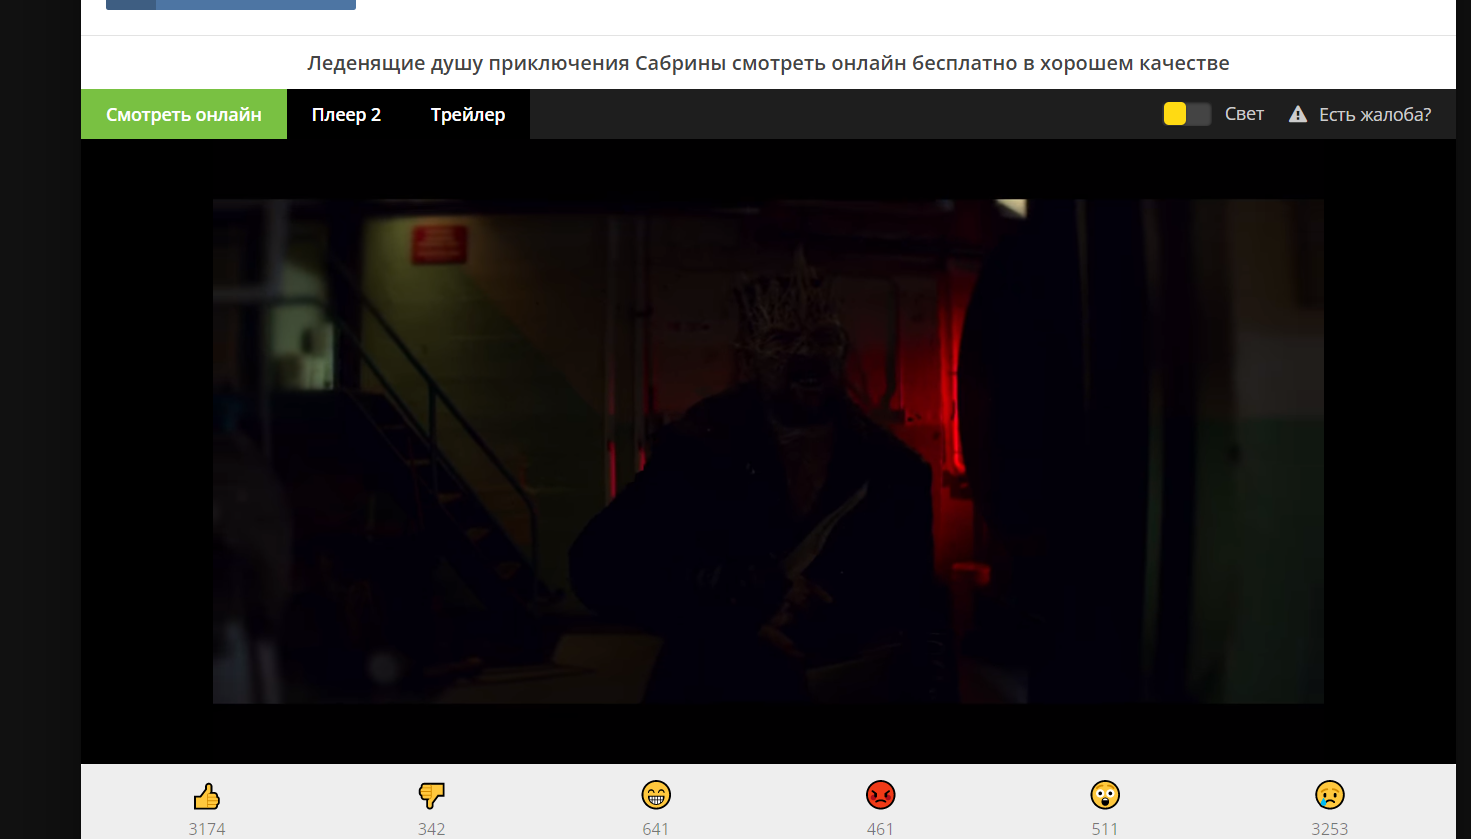Click the thumbs down reaction icon
The width and height of the screenshot is (1471, 839).
click(x=431, y=796)
